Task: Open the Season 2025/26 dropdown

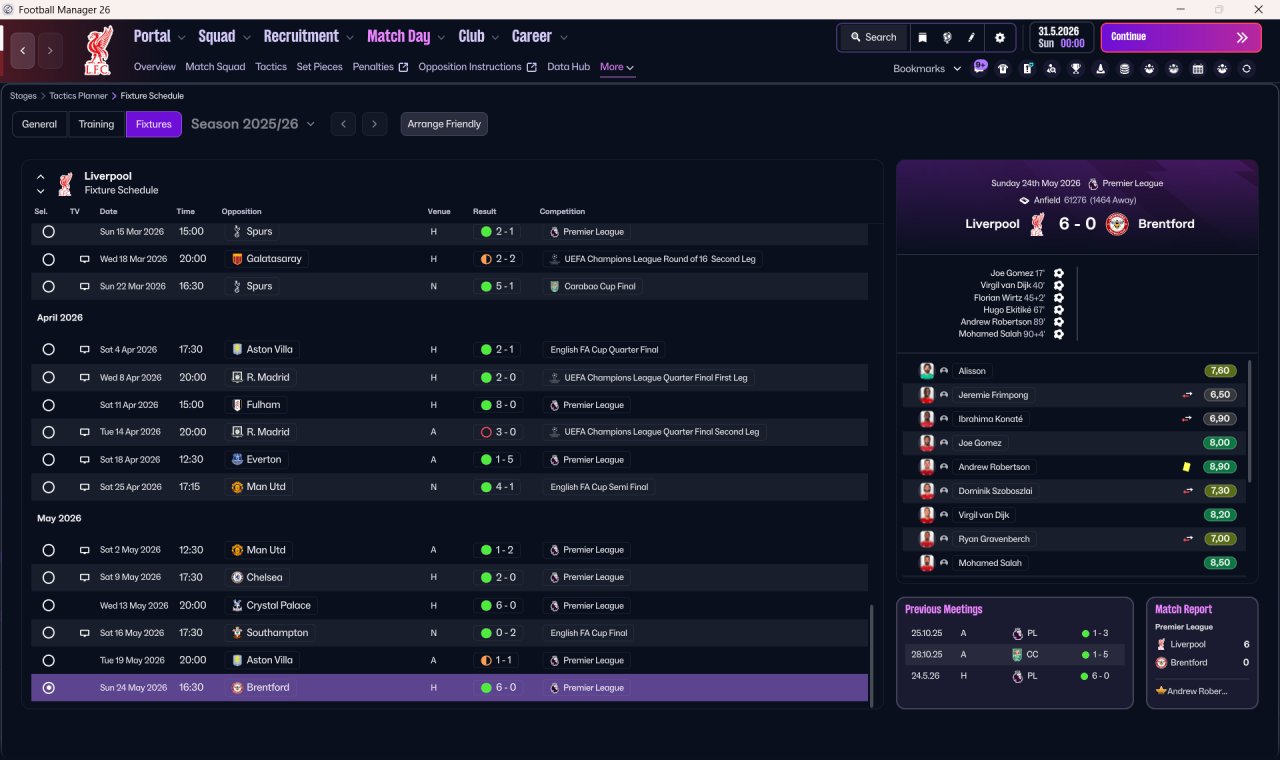Action: coord(253,124)
